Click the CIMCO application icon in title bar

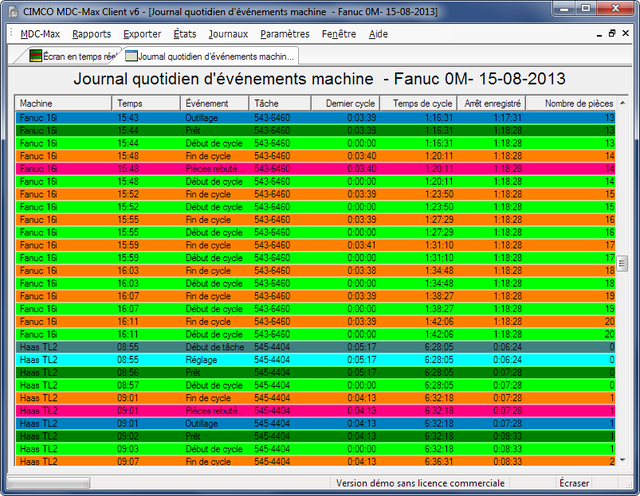[x=13, y=12]
